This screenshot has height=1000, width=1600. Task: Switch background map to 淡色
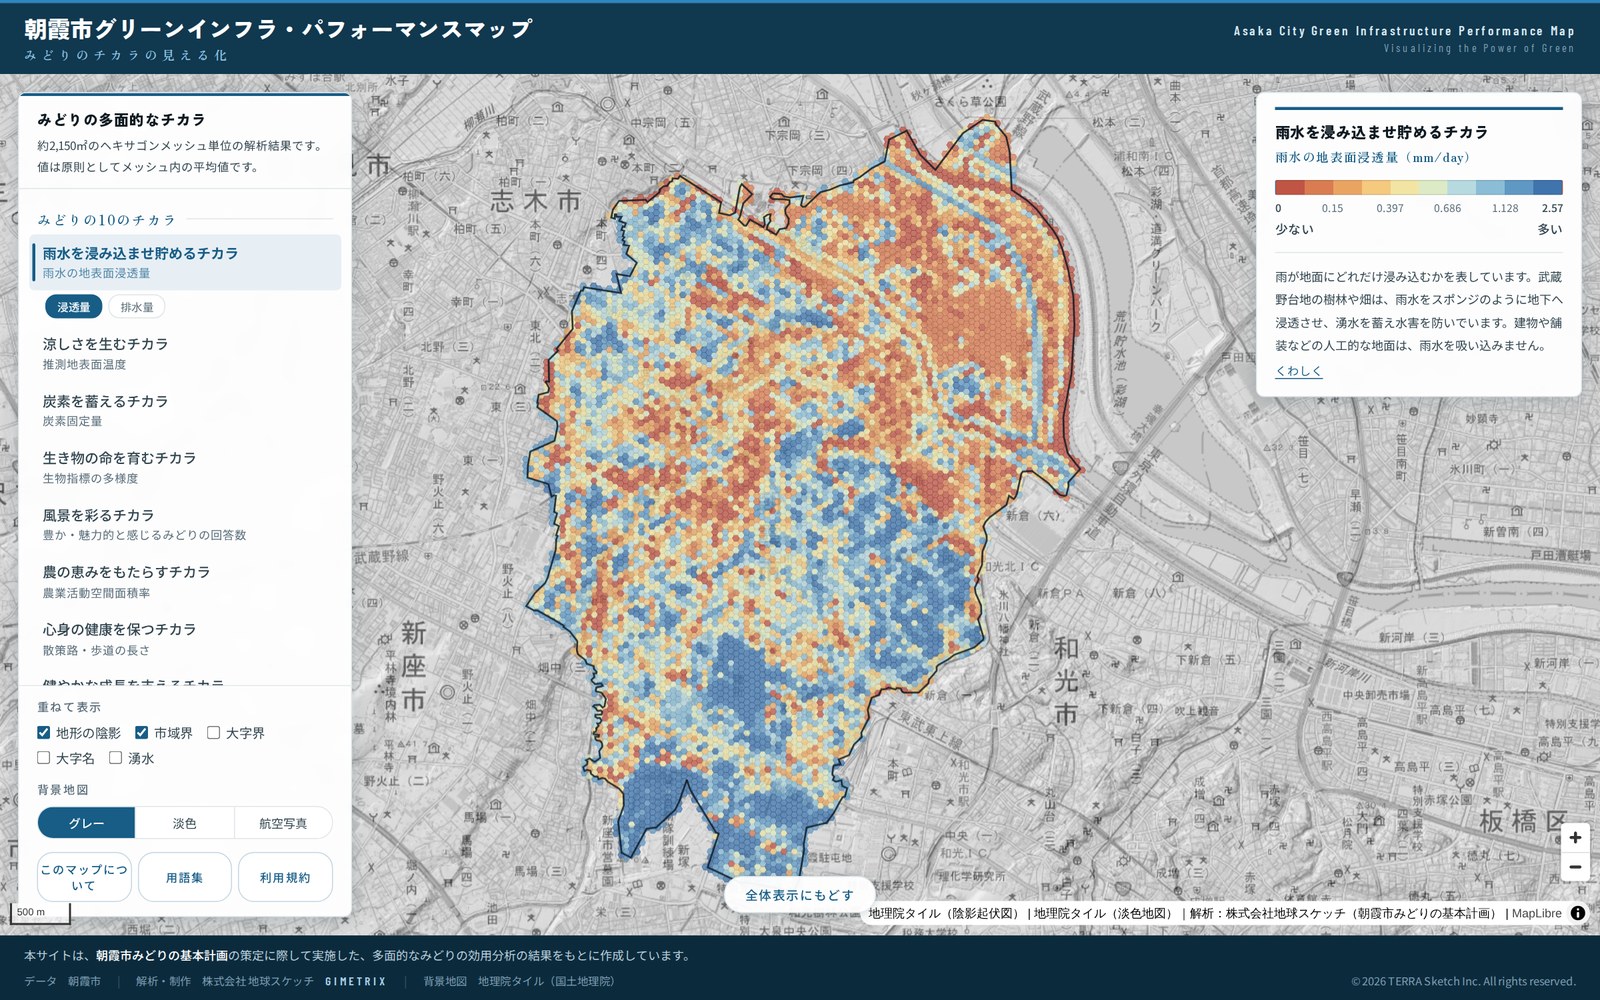(x=184, y=823)
